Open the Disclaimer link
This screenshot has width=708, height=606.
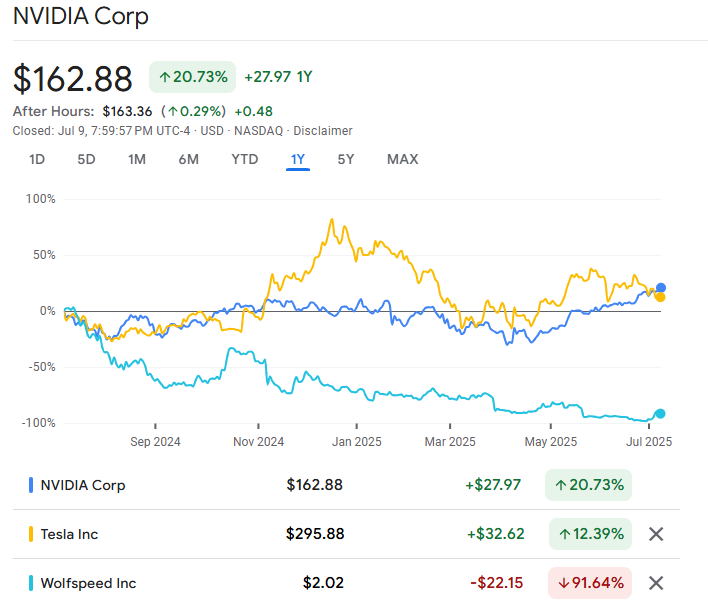pos(323,131)
